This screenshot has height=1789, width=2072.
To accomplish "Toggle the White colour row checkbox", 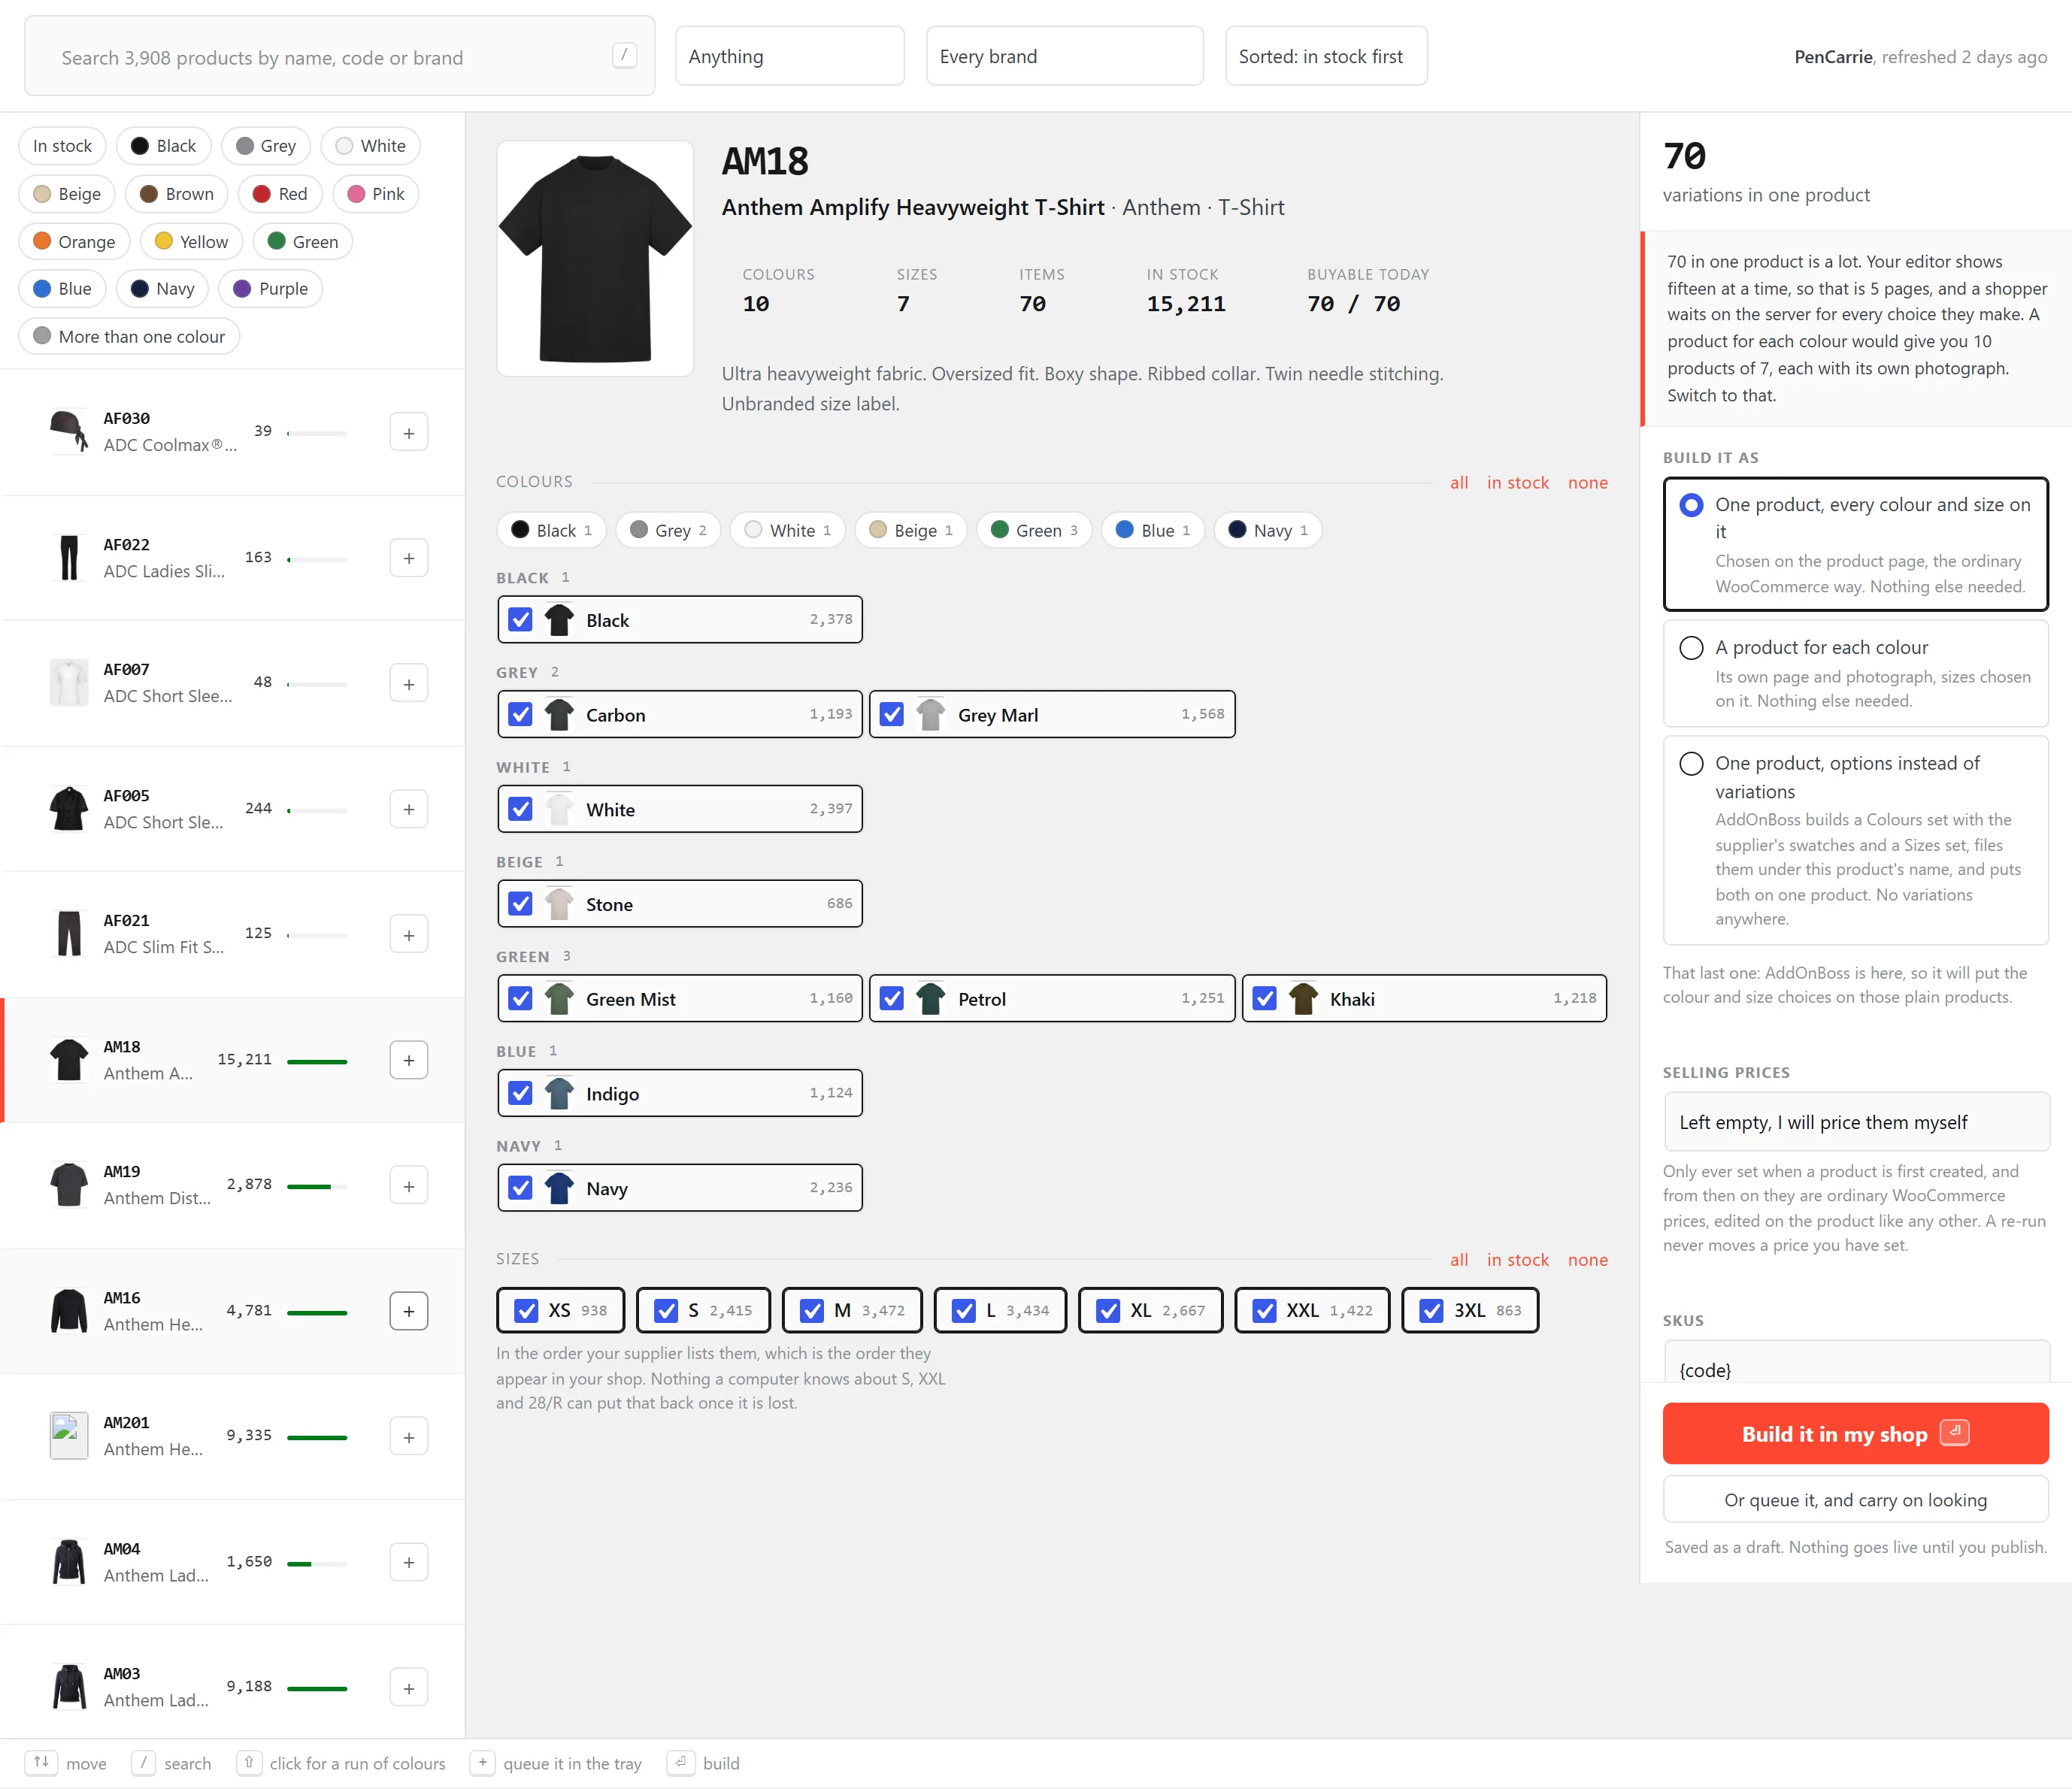I will (520, 809).
